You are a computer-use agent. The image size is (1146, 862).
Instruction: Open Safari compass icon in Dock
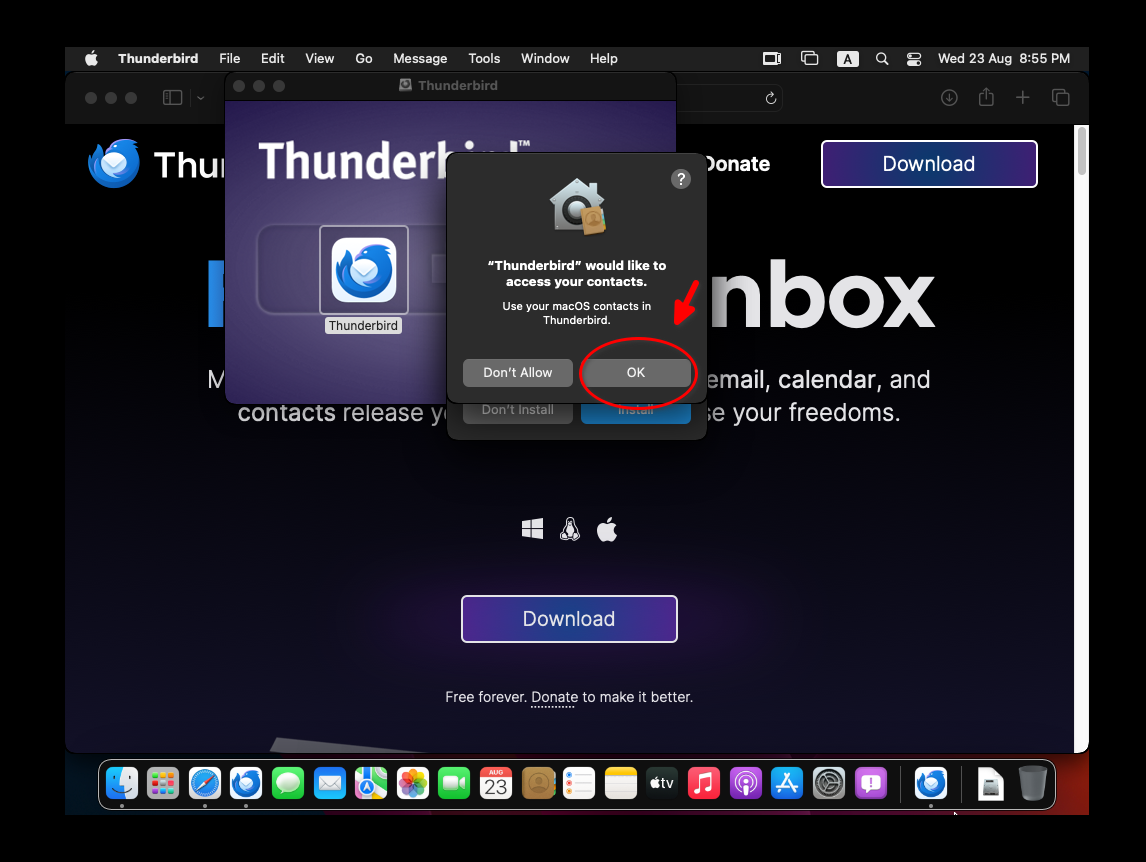point(205,784)
